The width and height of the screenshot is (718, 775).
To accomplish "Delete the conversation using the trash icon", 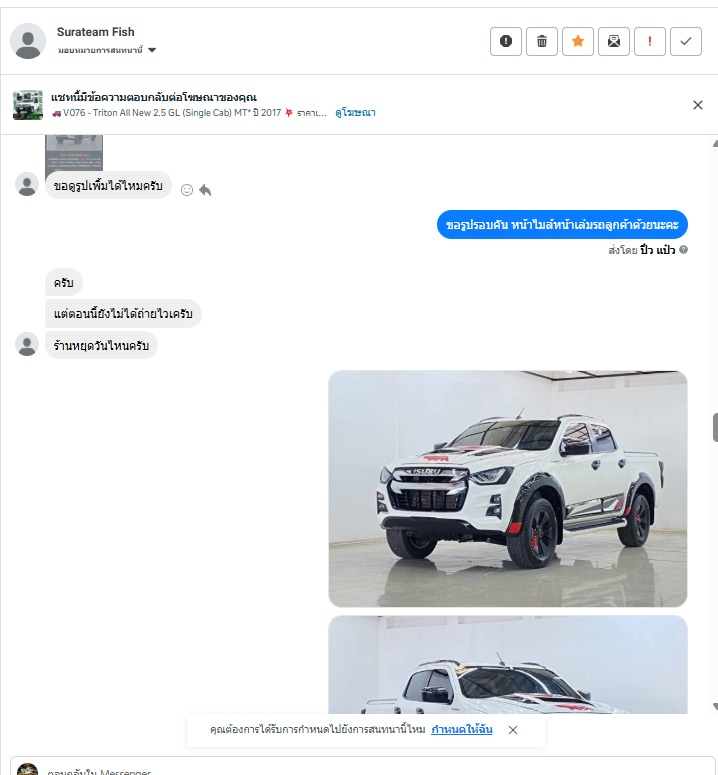I will (x=542, y=42).
